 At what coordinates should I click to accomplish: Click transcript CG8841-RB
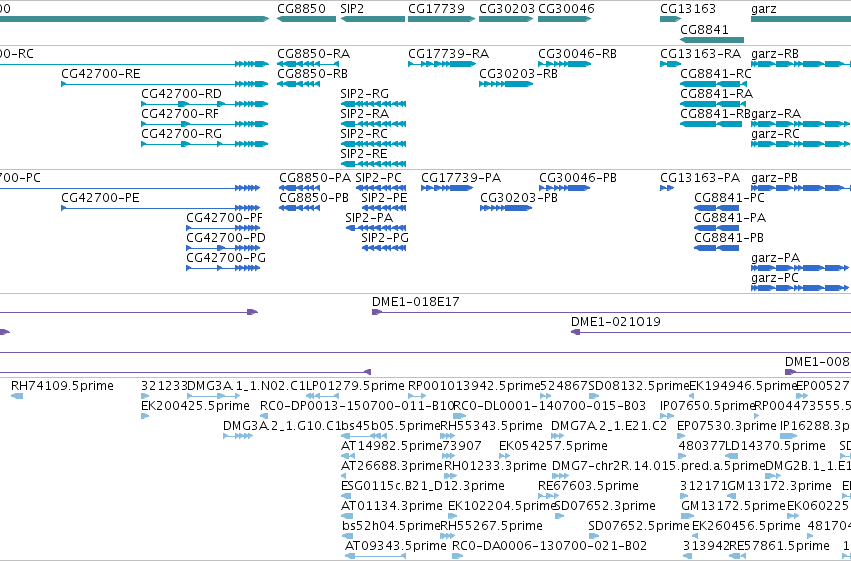pyautogui.click(x=711, y=124)
